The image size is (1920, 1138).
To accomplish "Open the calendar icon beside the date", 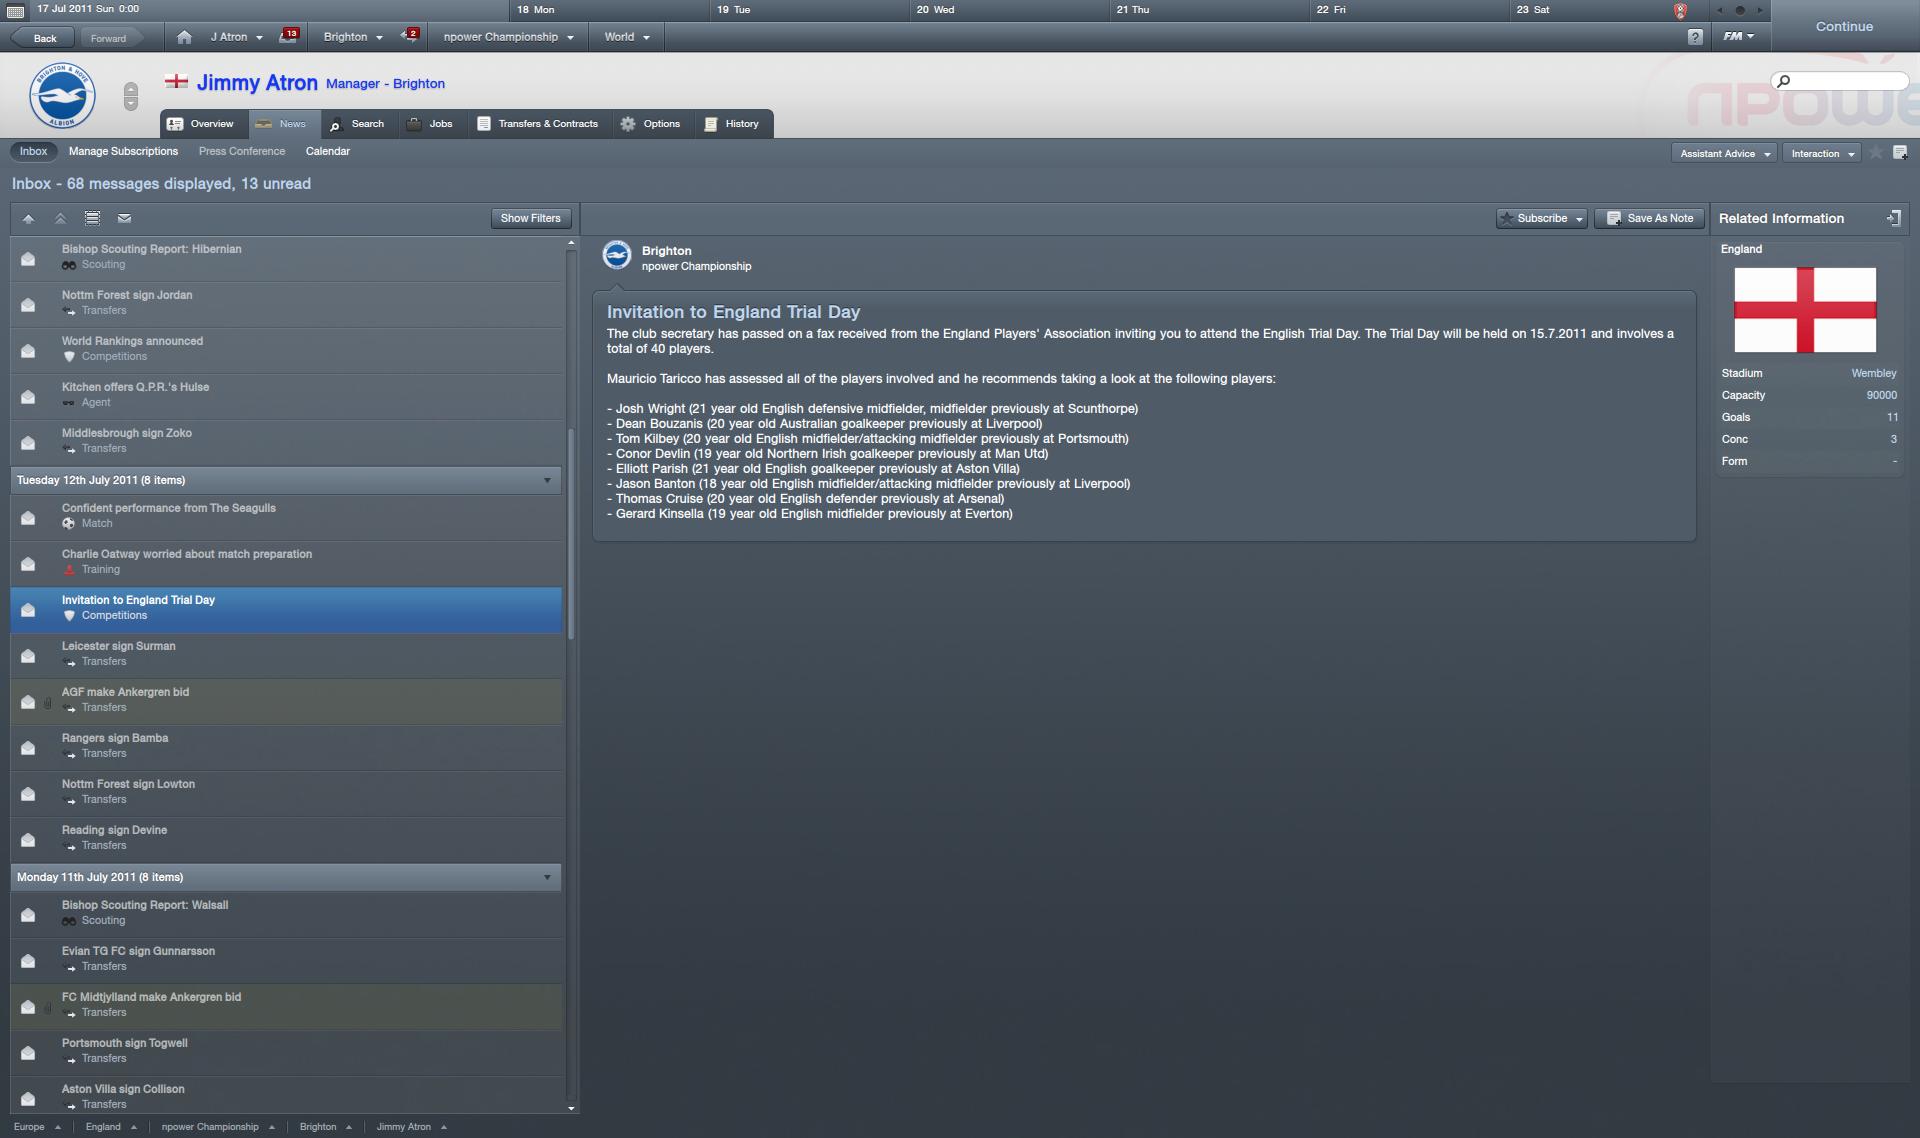I will tap(16, 11).
